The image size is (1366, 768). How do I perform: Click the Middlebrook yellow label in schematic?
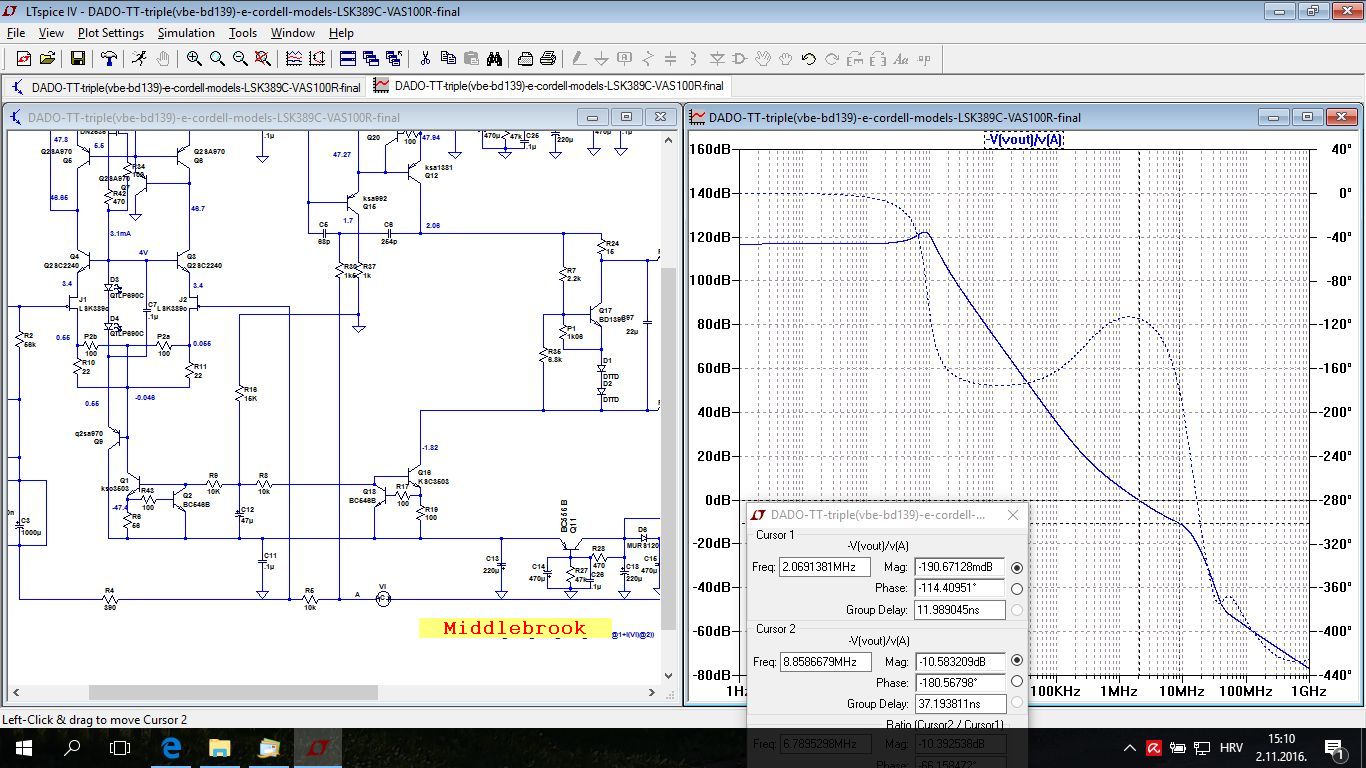[x=515, y=628]
